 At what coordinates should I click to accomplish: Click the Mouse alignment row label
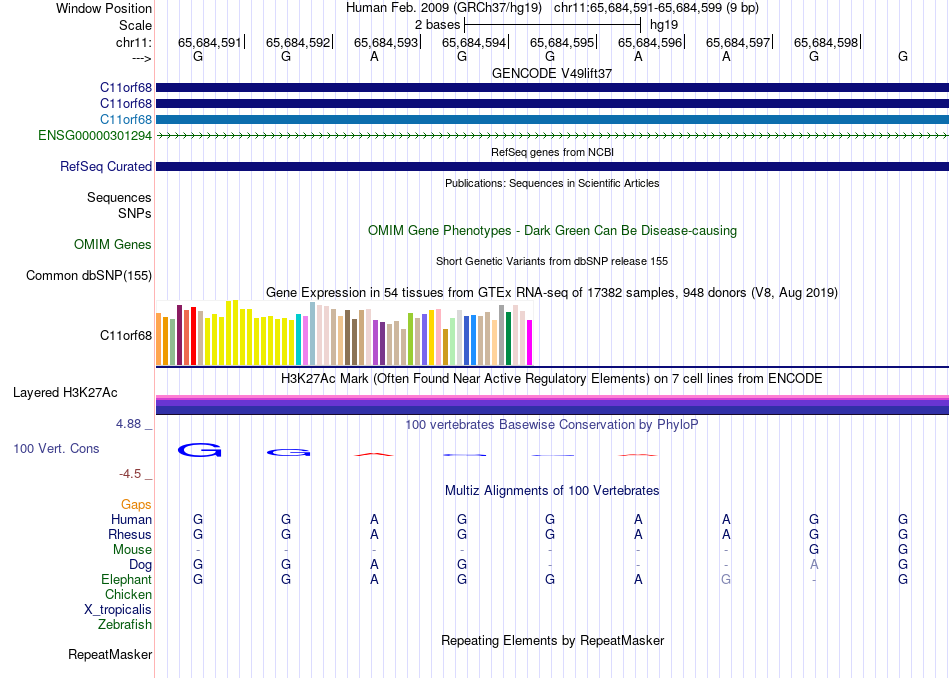click(132, 550)
